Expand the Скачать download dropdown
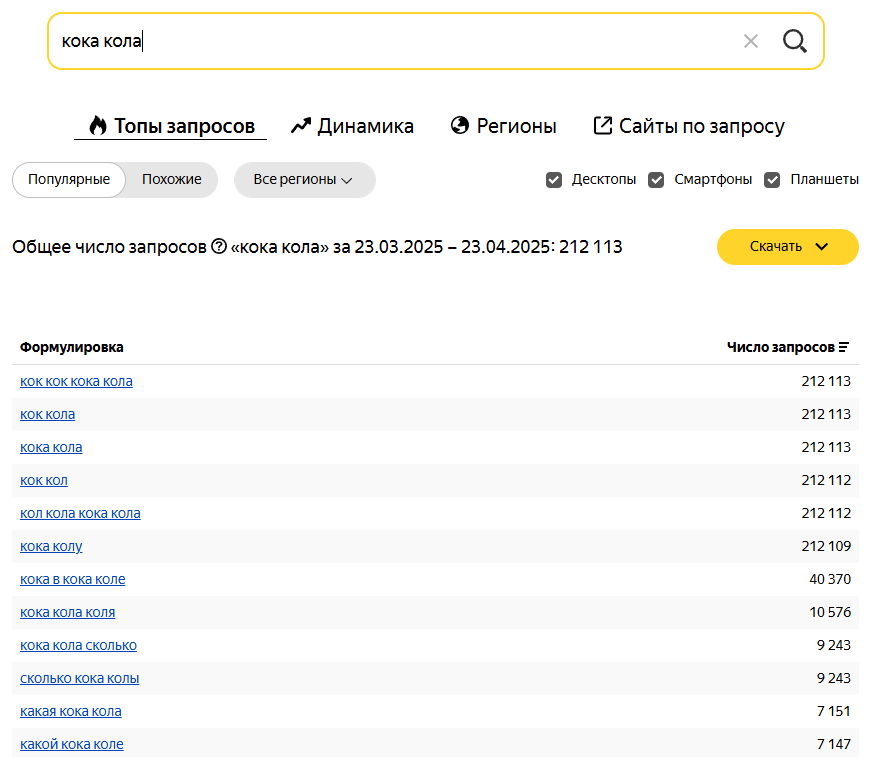873x757 pixels. [787, 247]
